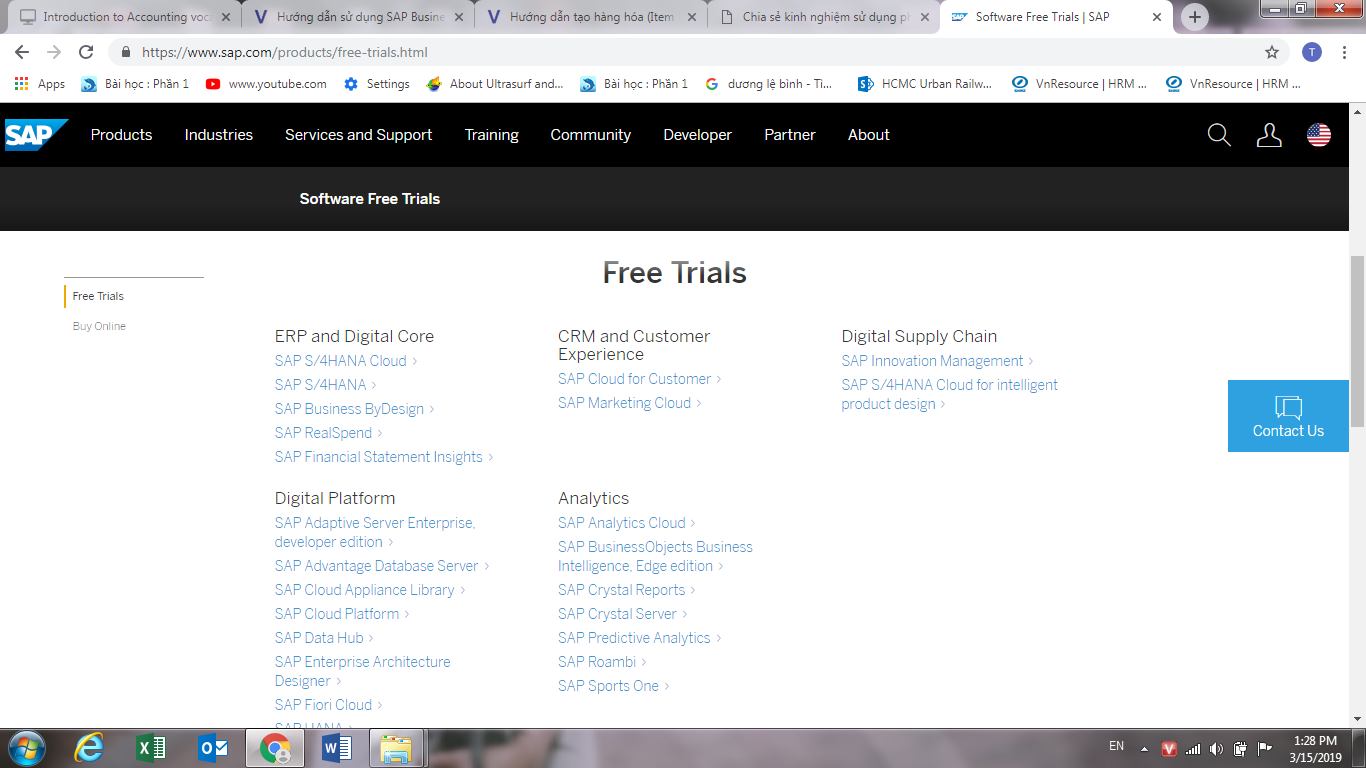Open the SAP Crystal Reports link
The height and width of the screenshot is (768, 1366).
(621, 590)
